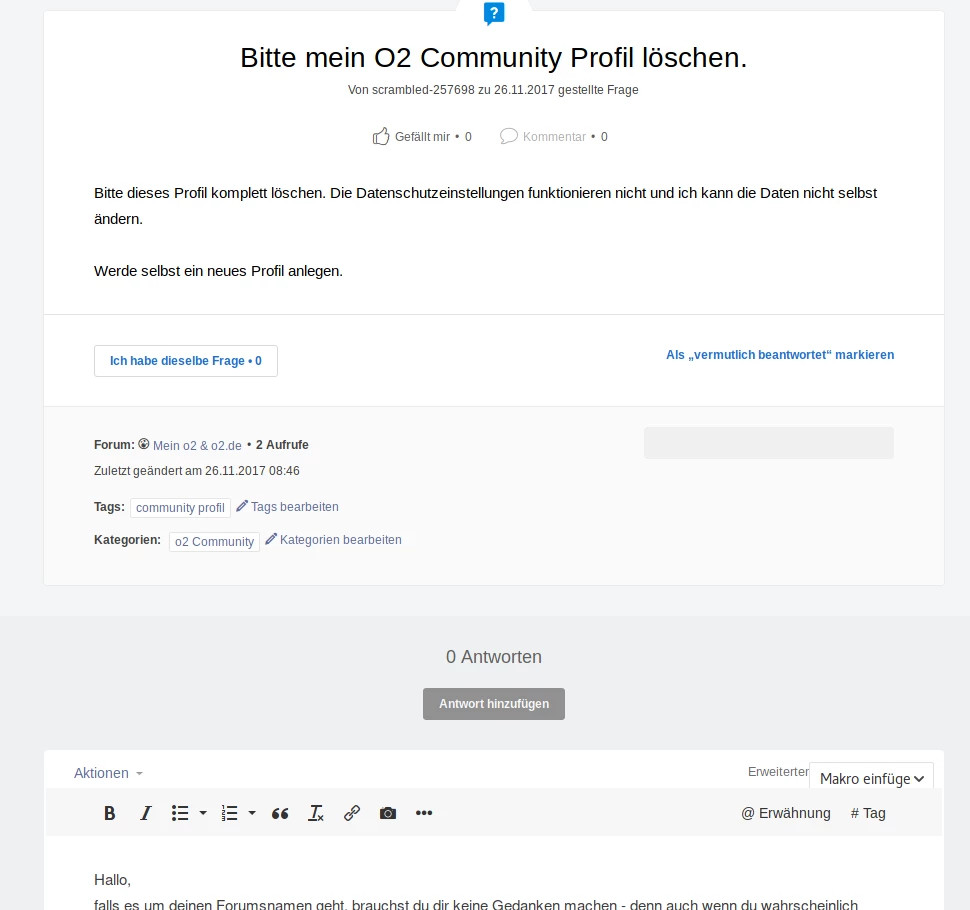Insert a blockquote with the quote icon
The width and height of the screenshot is (970, 910).
coord(280,813)
